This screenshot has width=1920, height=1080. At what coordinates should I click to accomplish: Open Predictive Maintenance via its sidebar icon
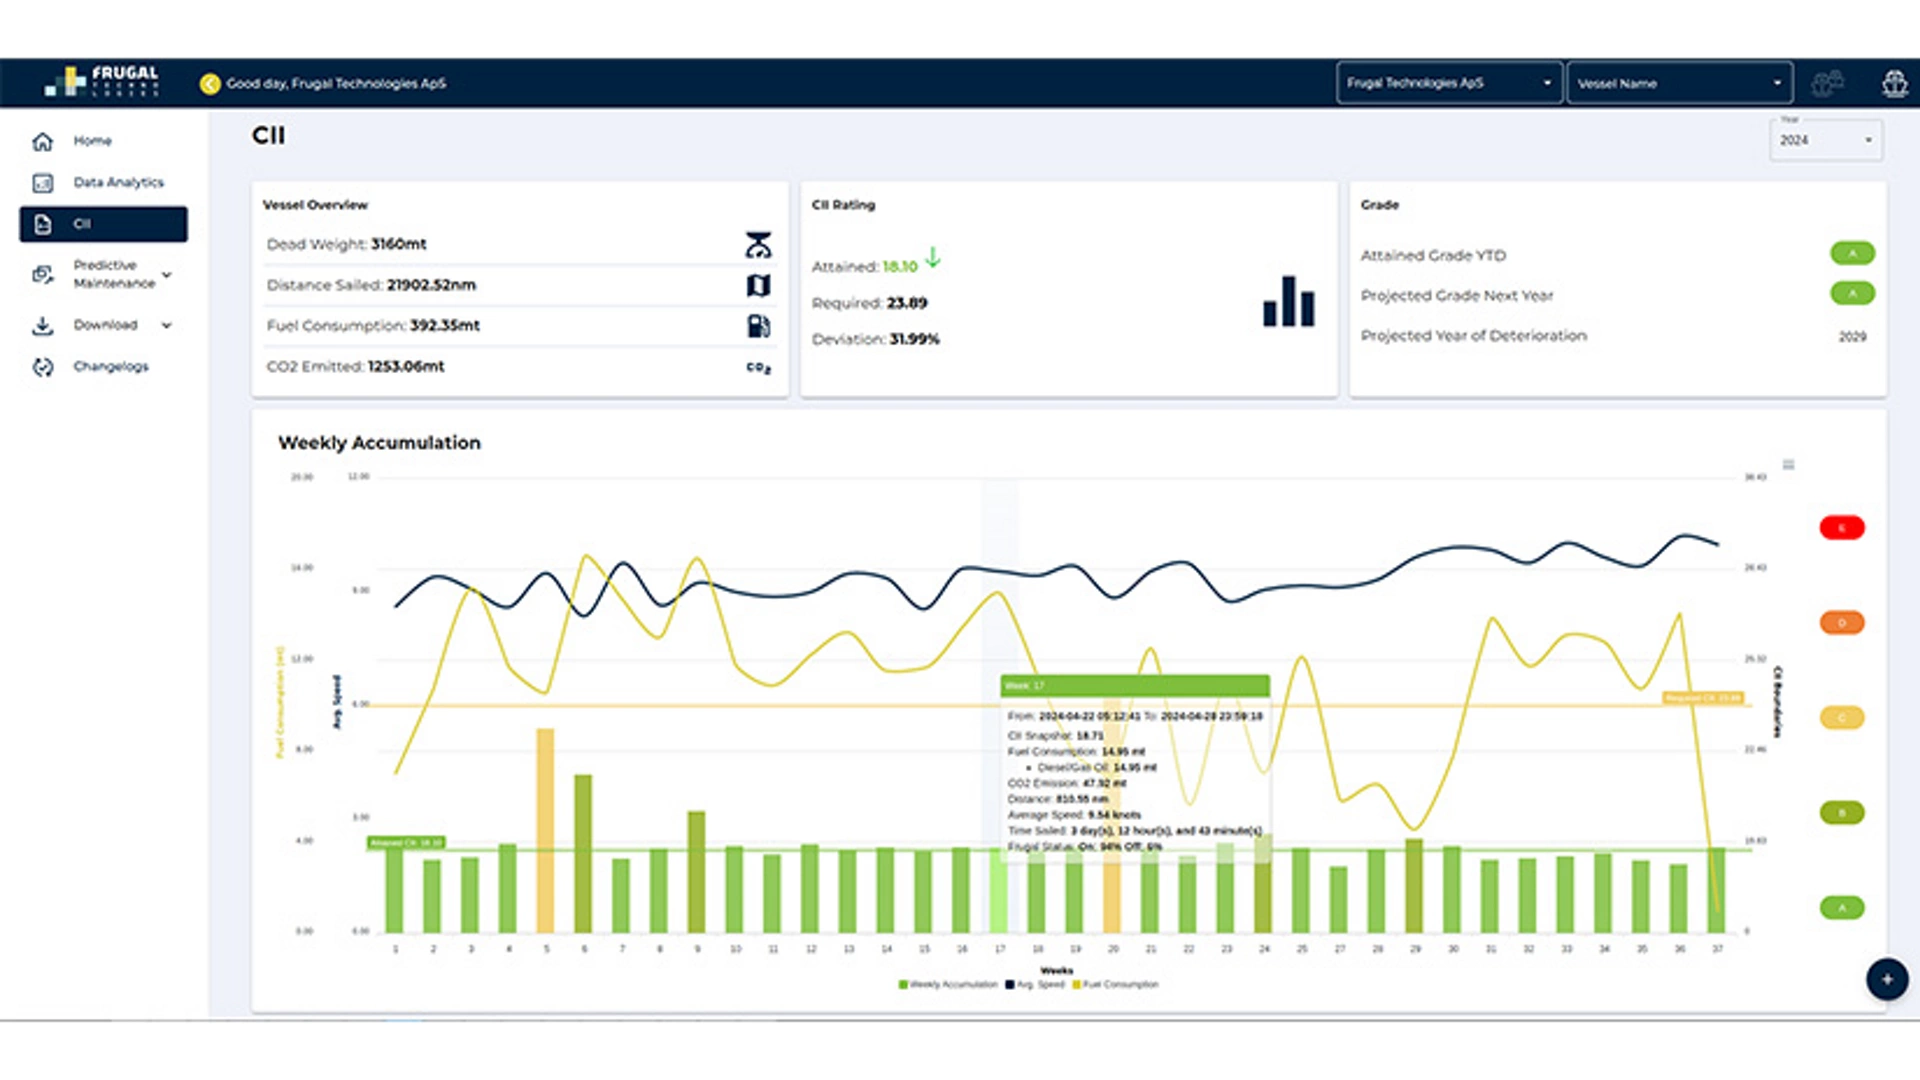[42, 274]
